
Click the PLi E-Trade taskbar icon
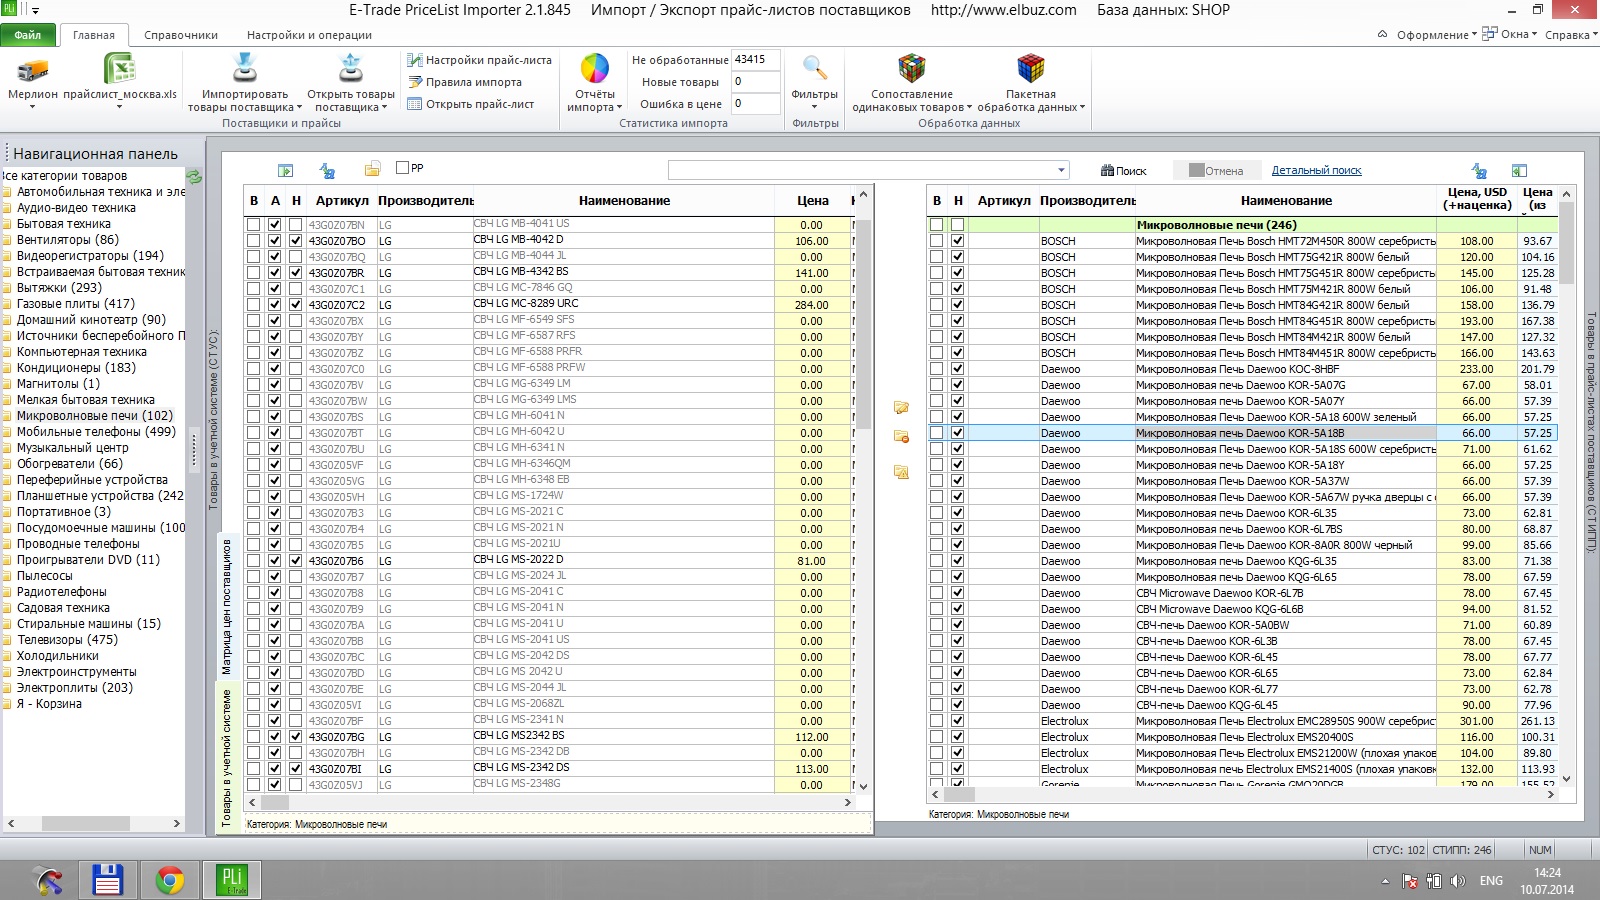(x=232, y=880)
